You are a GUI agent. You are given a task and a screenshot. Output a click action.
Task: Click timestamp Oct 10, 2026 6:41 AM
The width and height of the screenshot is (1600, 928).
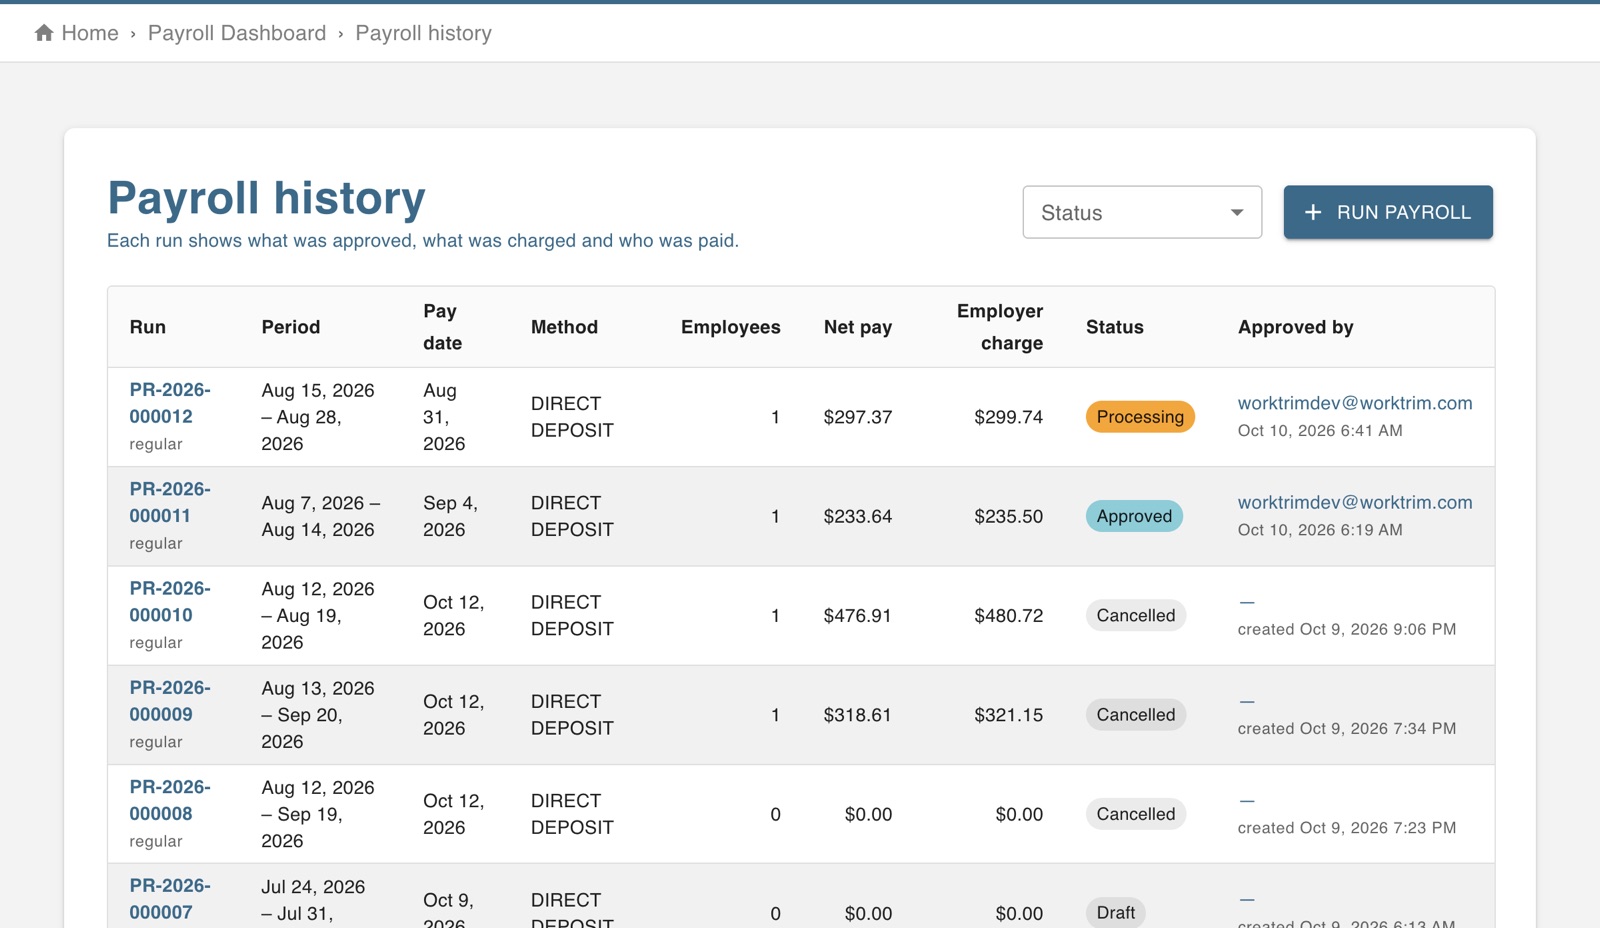(x=1320, y=430)
